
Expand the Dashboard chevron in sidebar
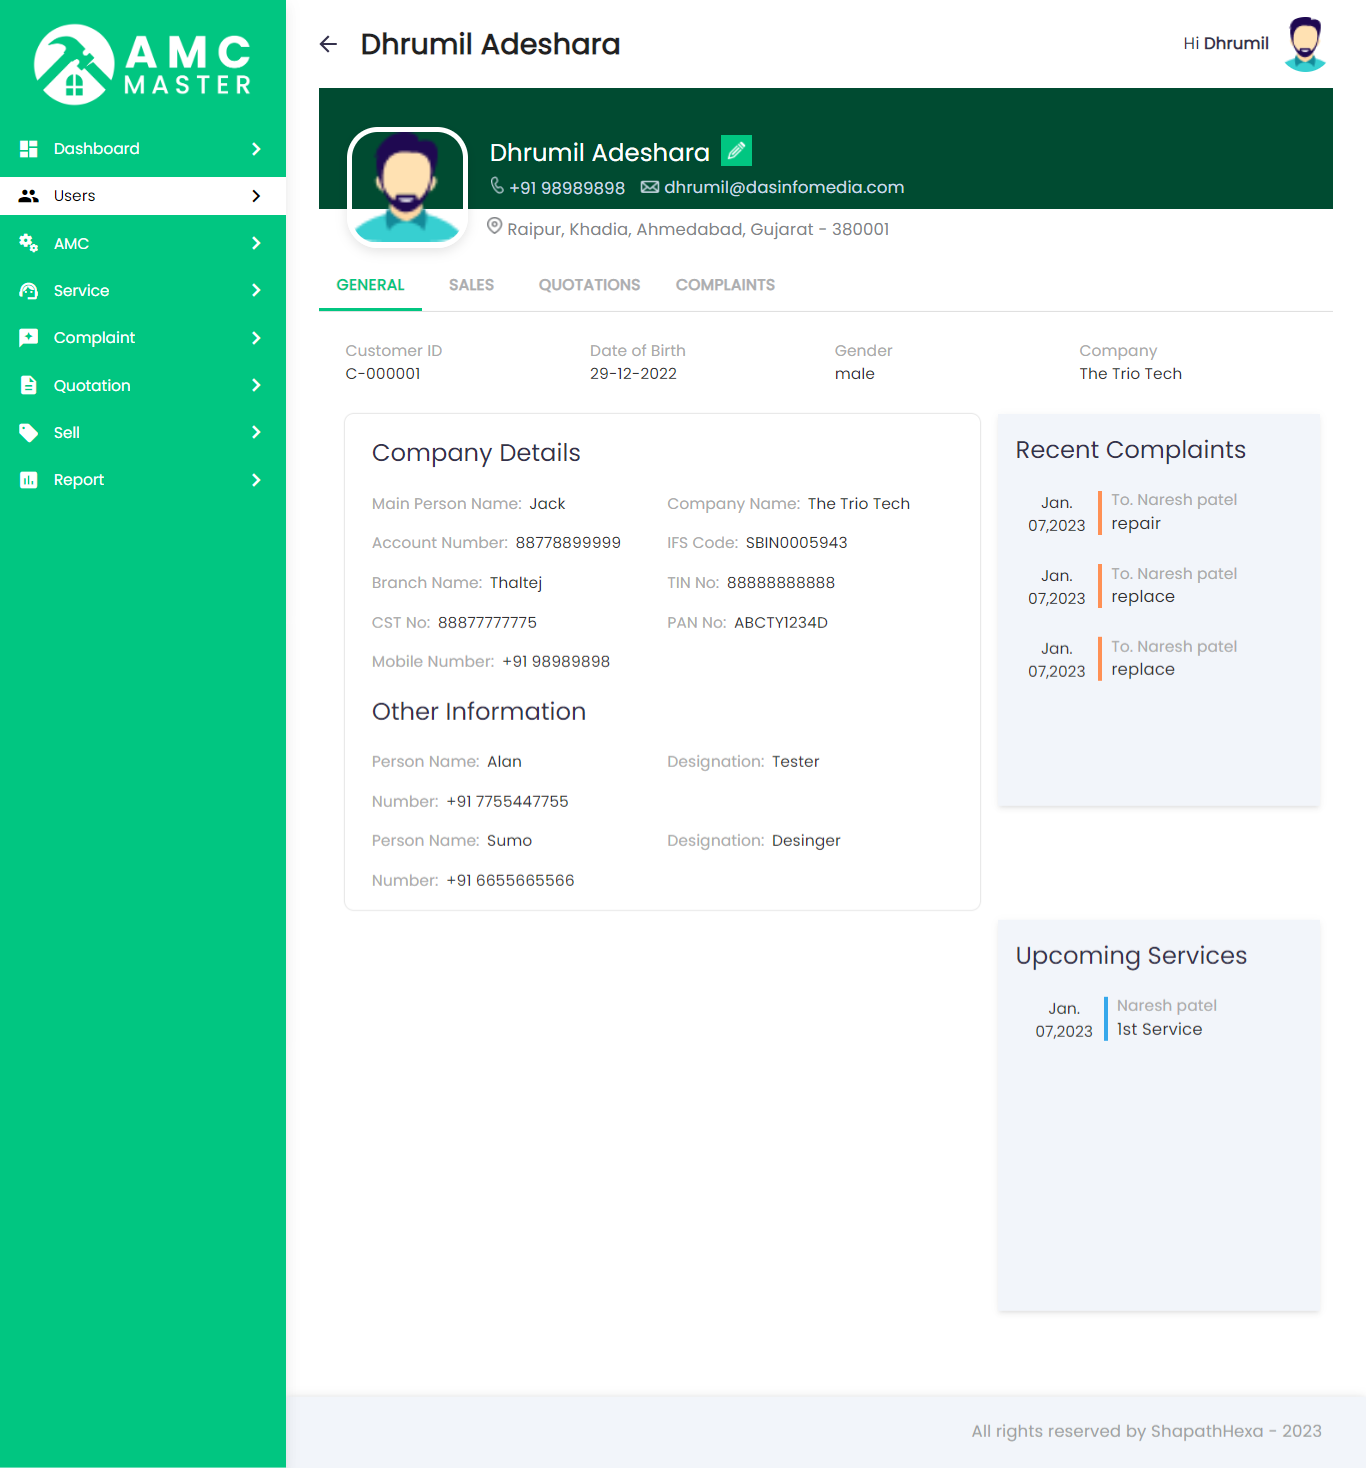coord(258,148)
